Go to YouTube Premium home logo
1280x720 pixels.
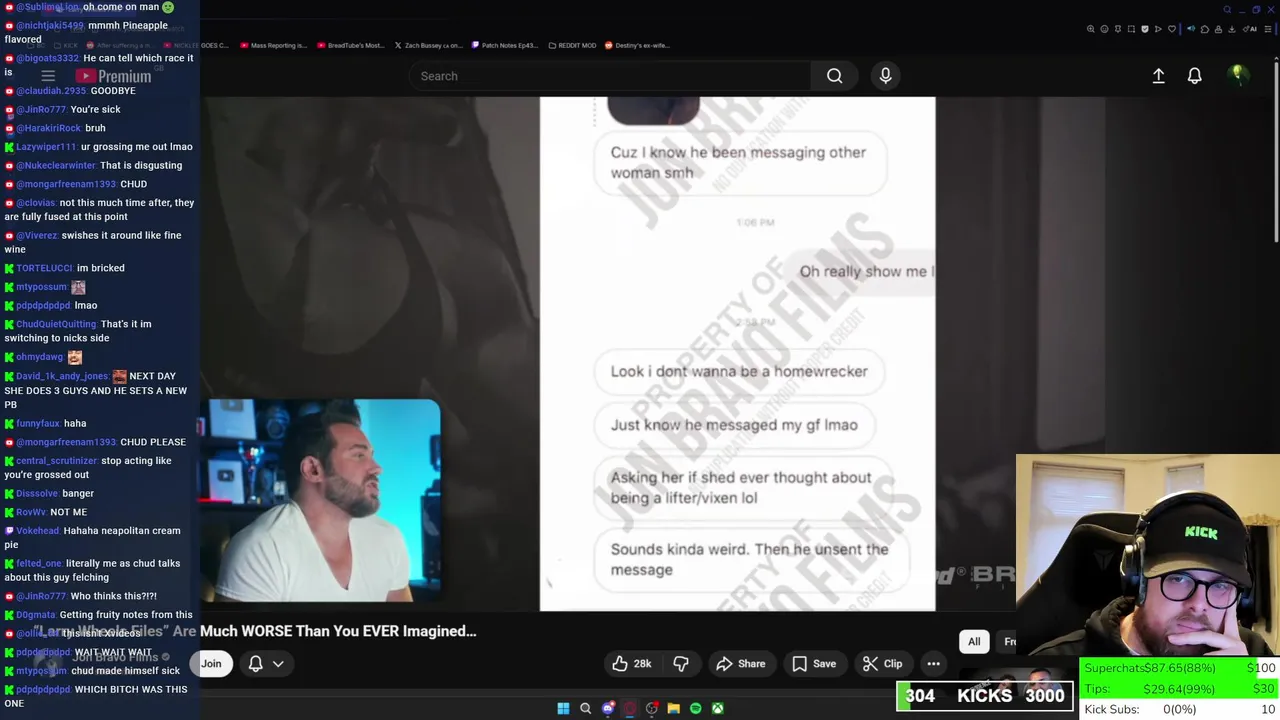[113, 76]
